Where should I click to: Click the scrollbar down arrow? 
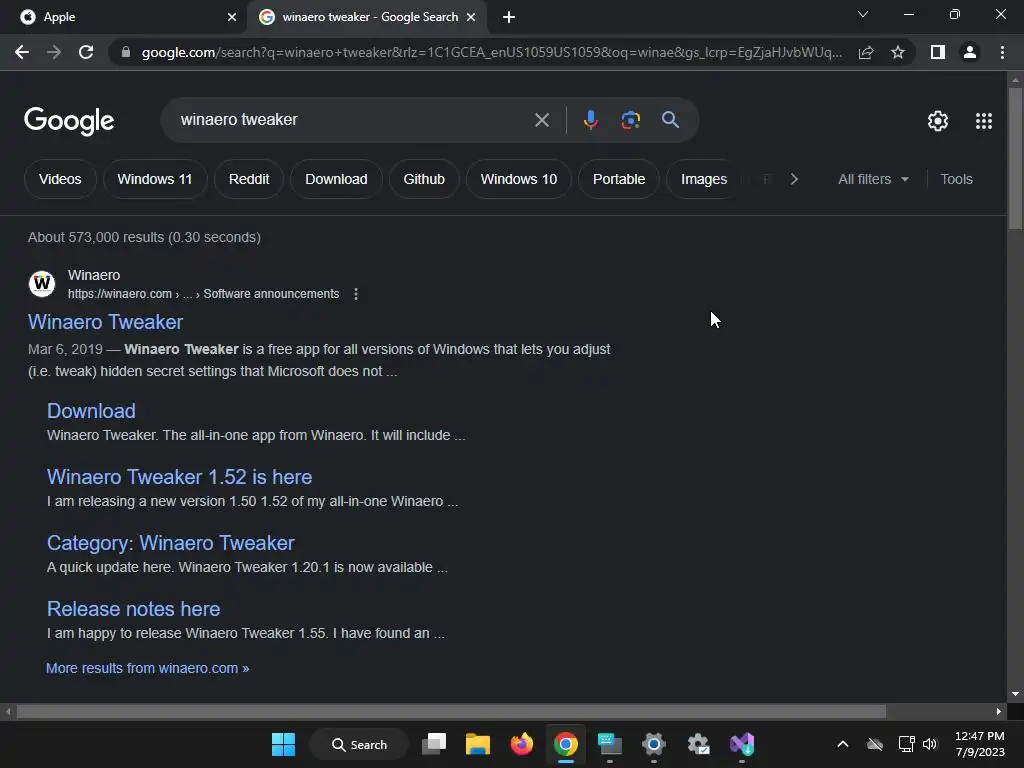(1015, 694)
